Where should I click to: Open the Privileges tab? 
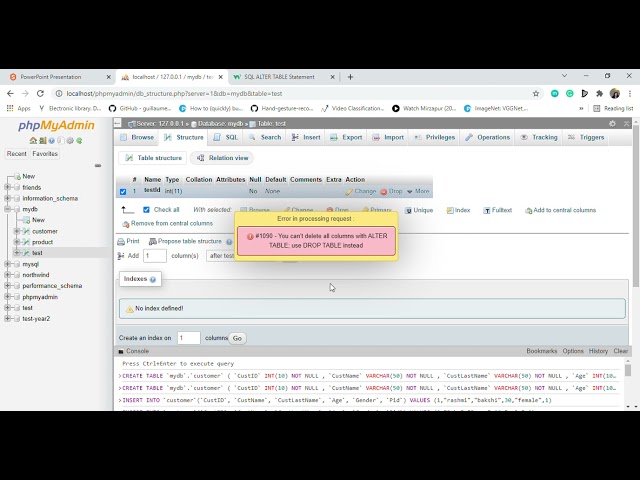434,138
